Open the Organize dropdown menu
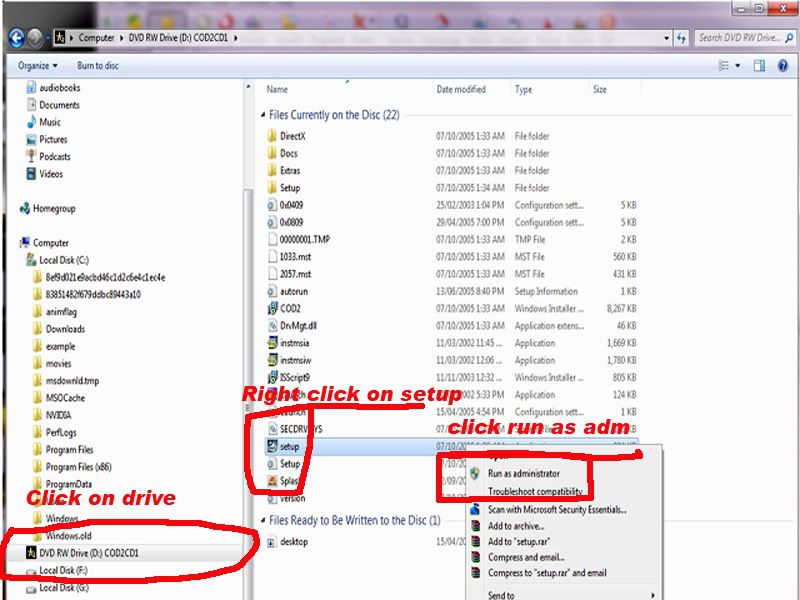Image resolution: width=800 pixels, height=600 pixels. coord(38,66)
